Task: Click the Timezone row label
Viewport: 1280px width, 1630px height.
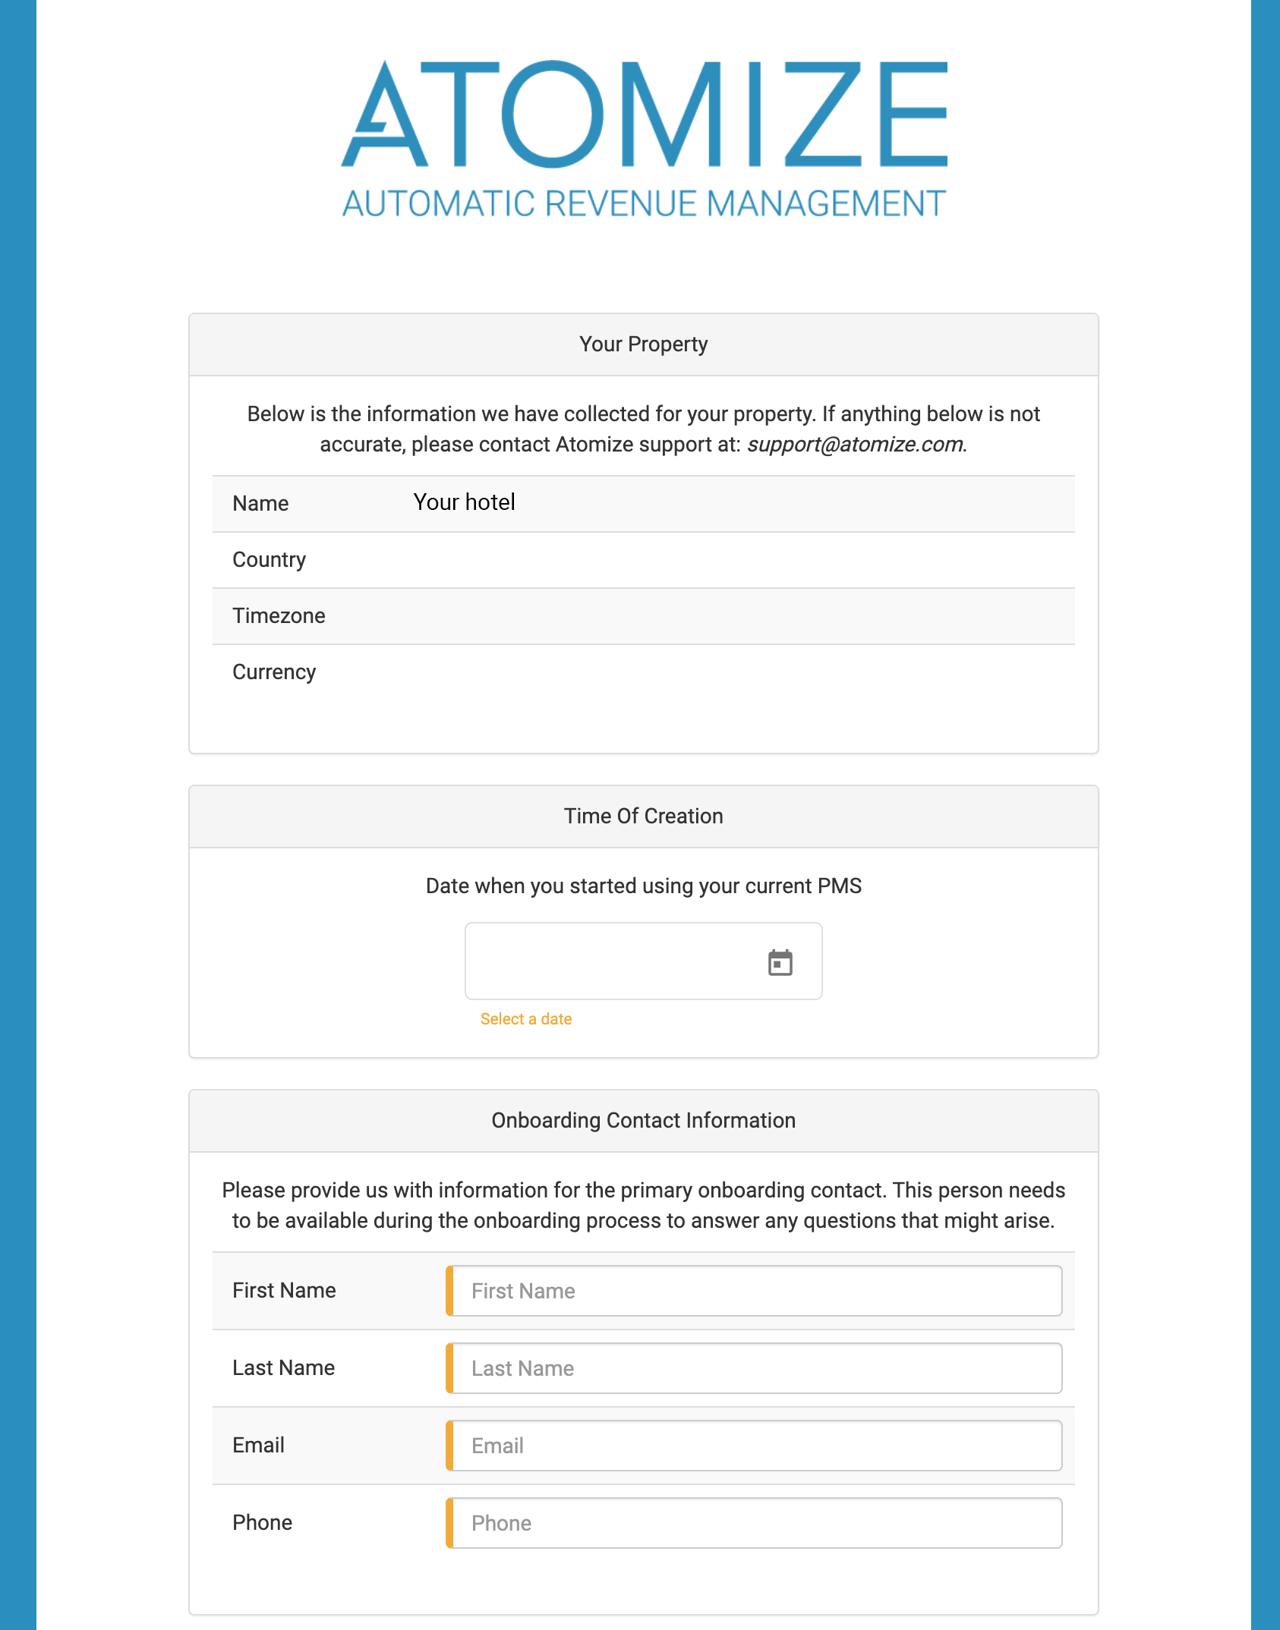Action: coord(279,616)
